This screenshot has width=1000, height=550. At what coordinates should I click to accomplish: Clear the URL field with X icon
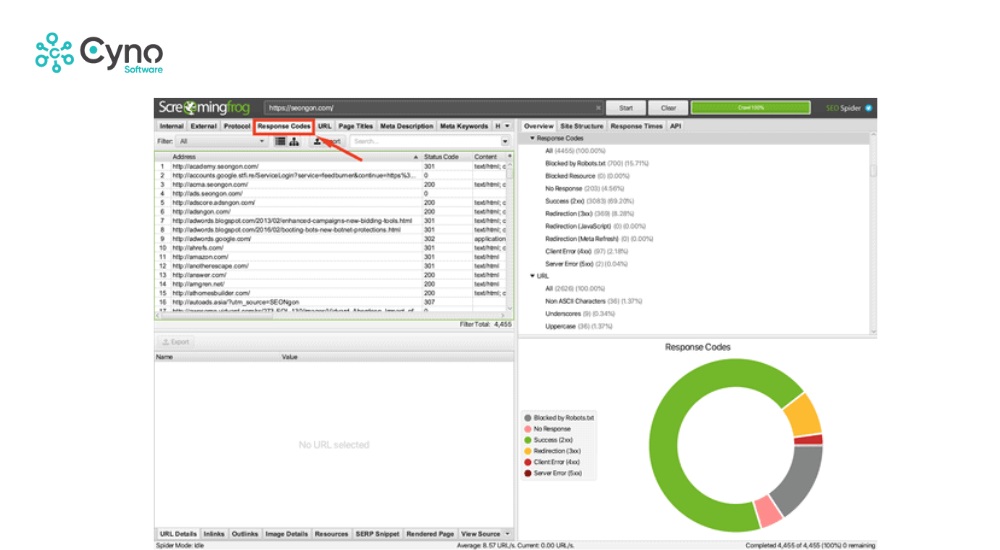pyautogui.click(x=598, y=108)
